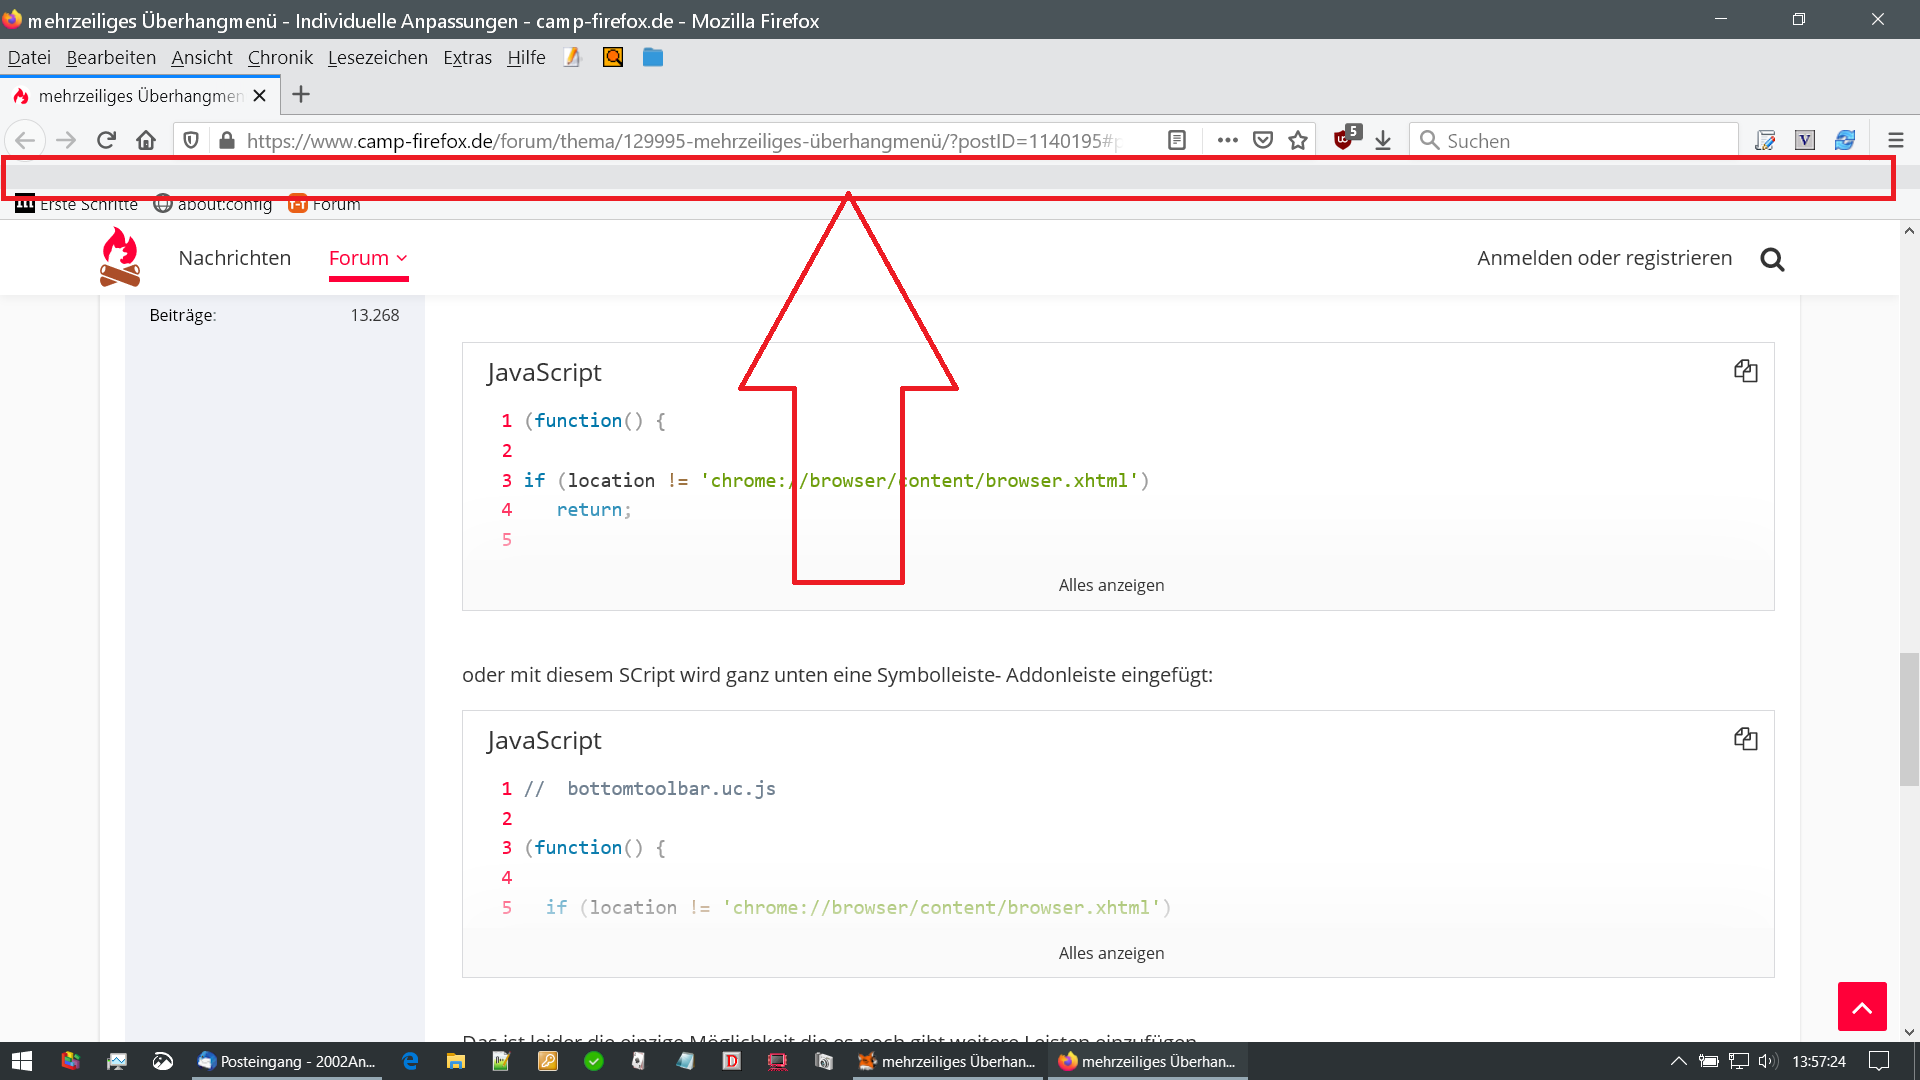Bookmark this page with star icon

pyautogui.click(x=1298, y=140)
